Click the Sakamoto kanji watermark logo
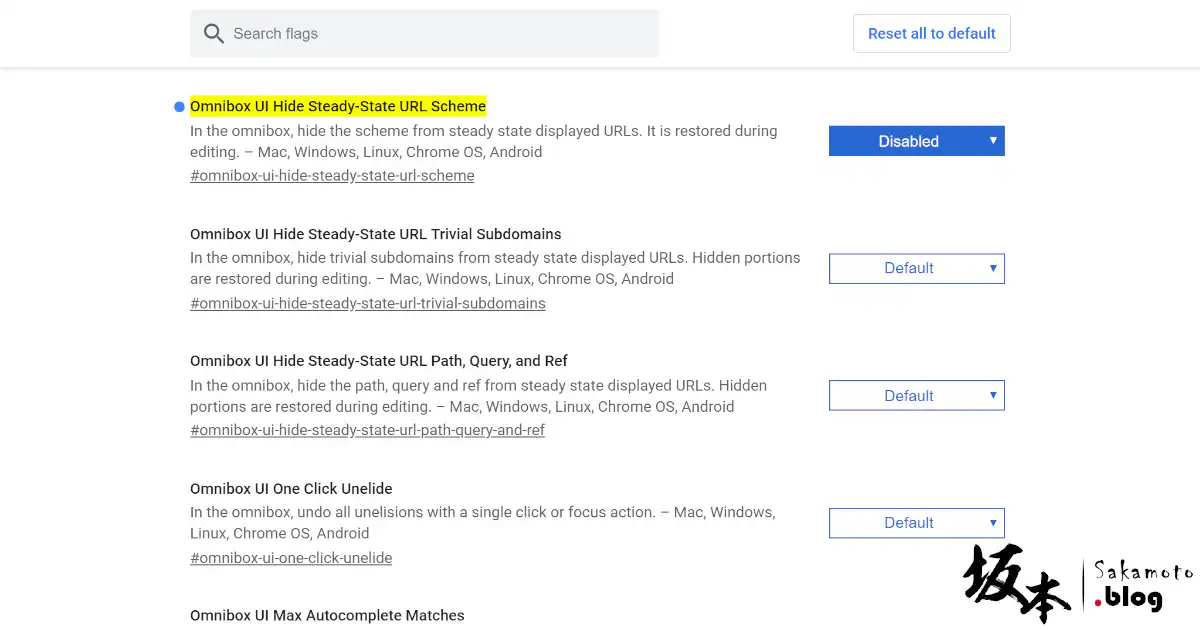This screenshot has height=630, width=1200. click(x=1016, y=584)
